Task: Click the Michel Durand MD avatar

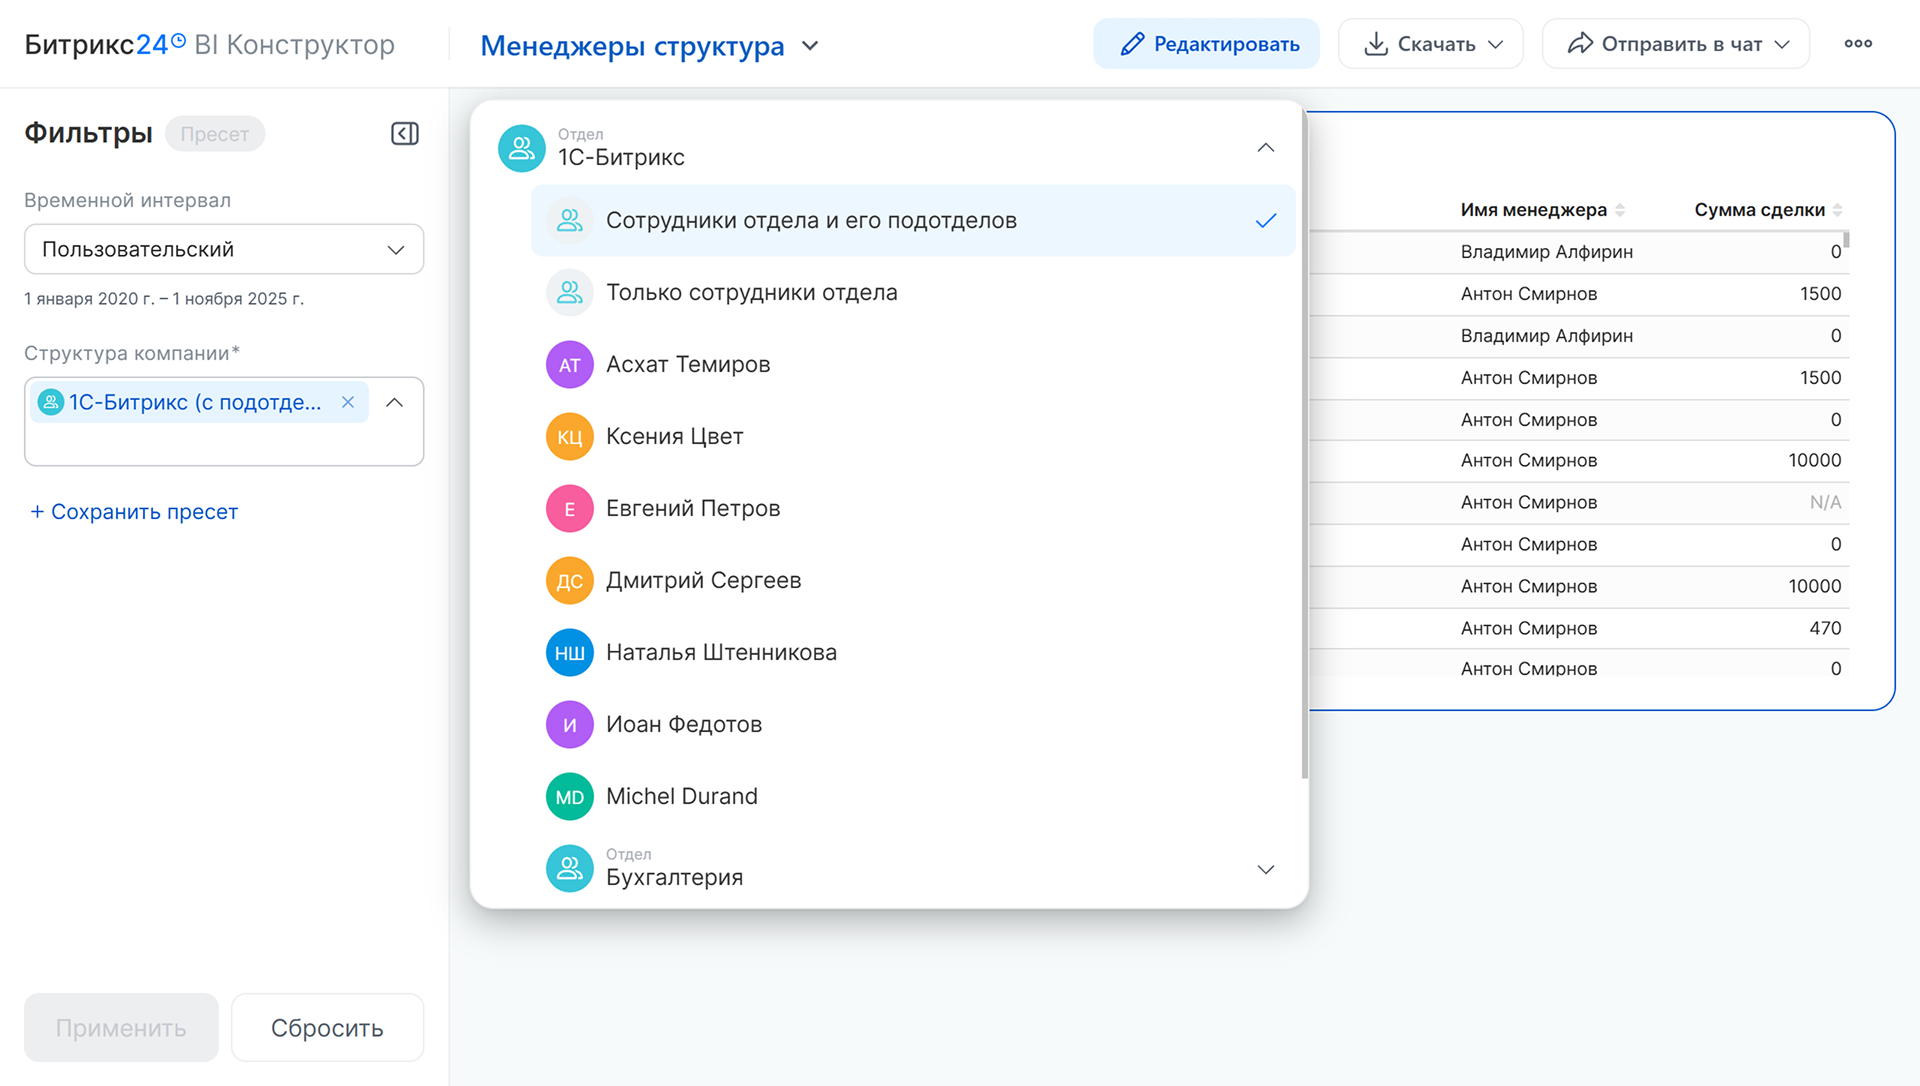Action: coord(569,797)
